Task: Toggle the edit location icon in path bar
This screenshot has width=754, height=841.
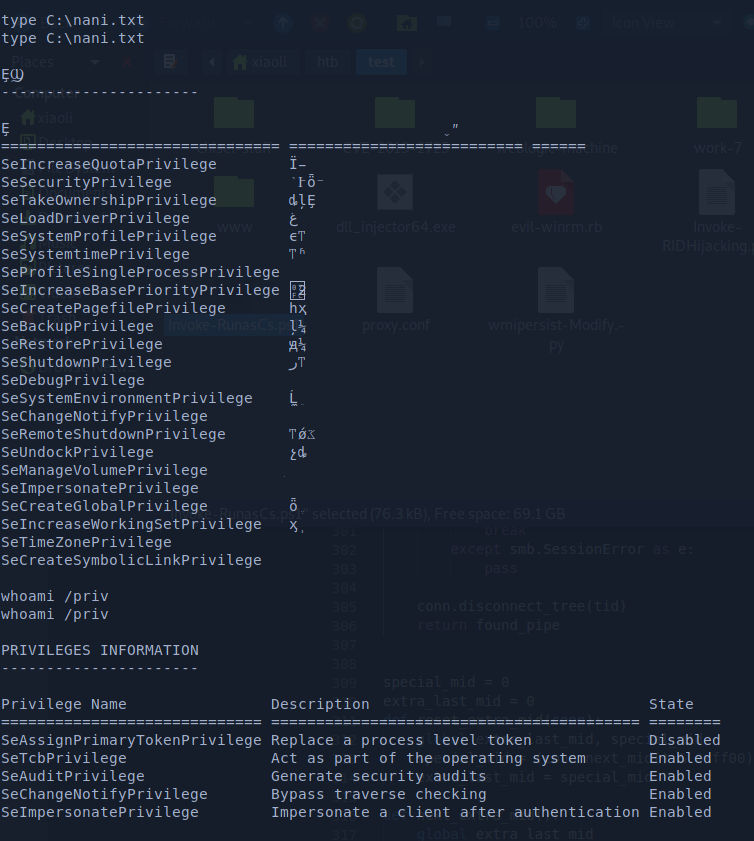Action: 170,62
